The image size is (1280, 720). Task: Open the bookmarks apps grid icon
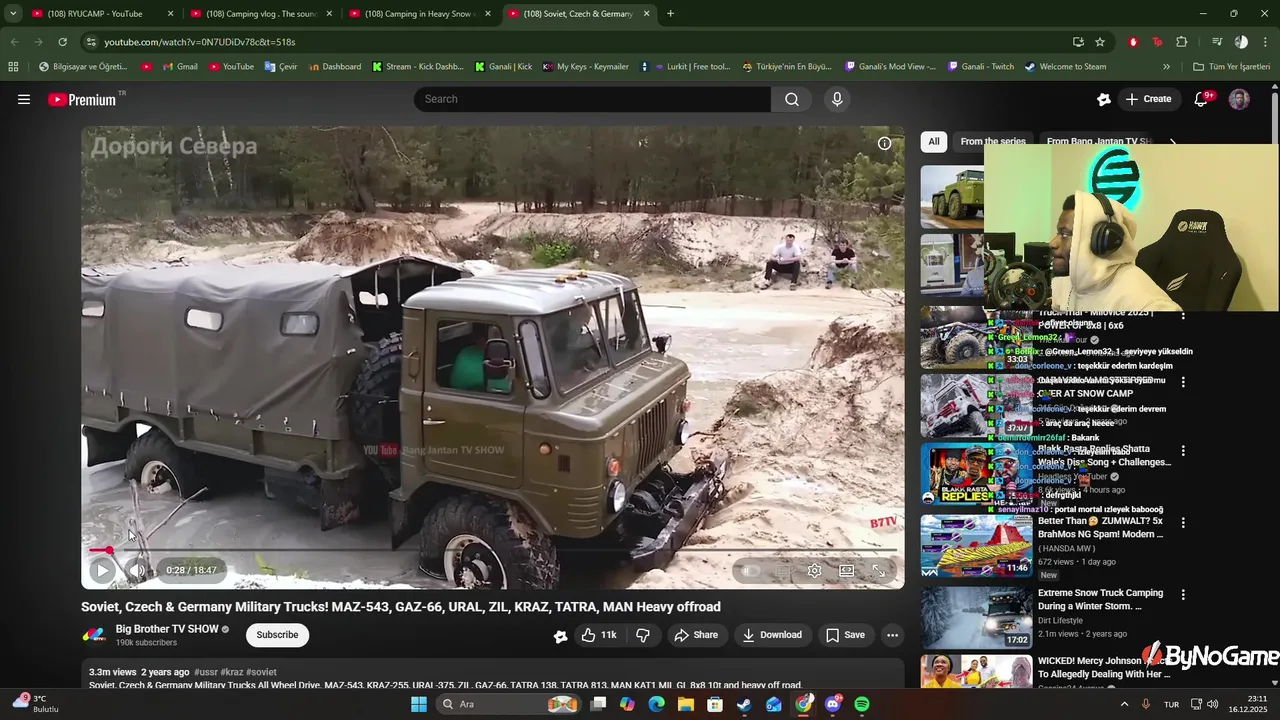coord(13,67)
